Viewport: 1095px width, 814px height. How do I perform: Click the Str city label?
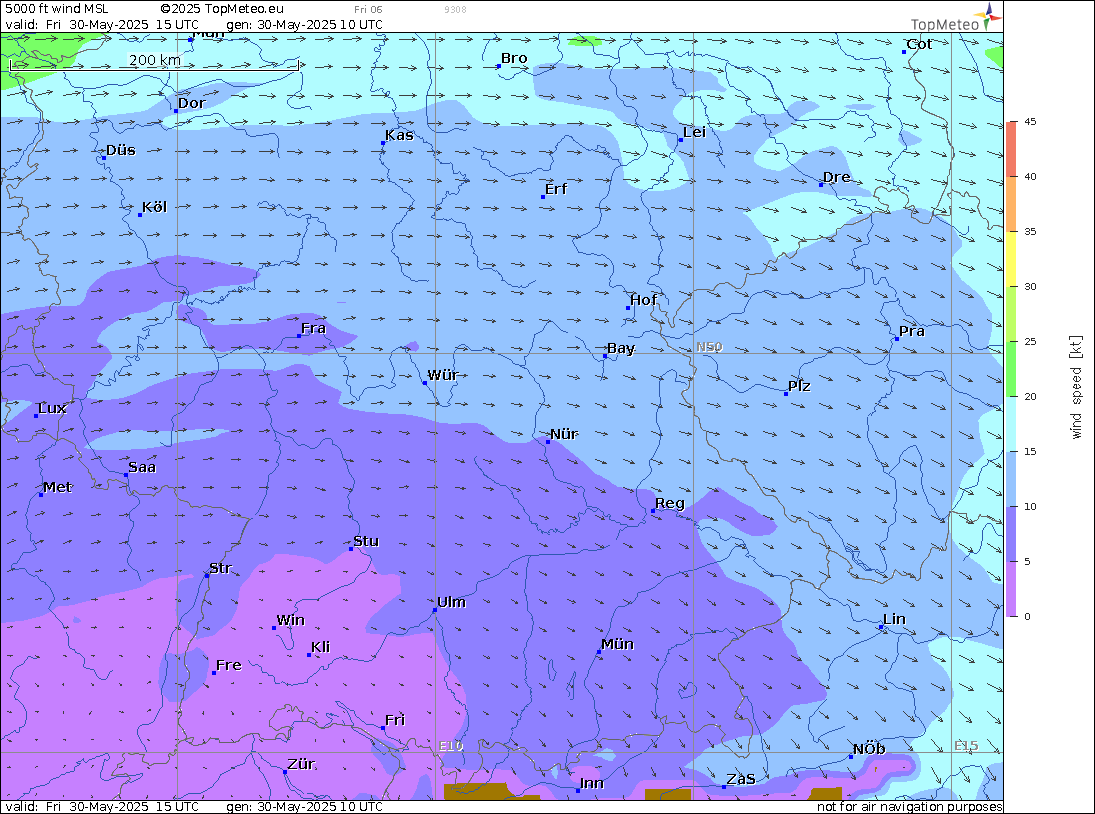pyautogui.click(x=220, y=568)
